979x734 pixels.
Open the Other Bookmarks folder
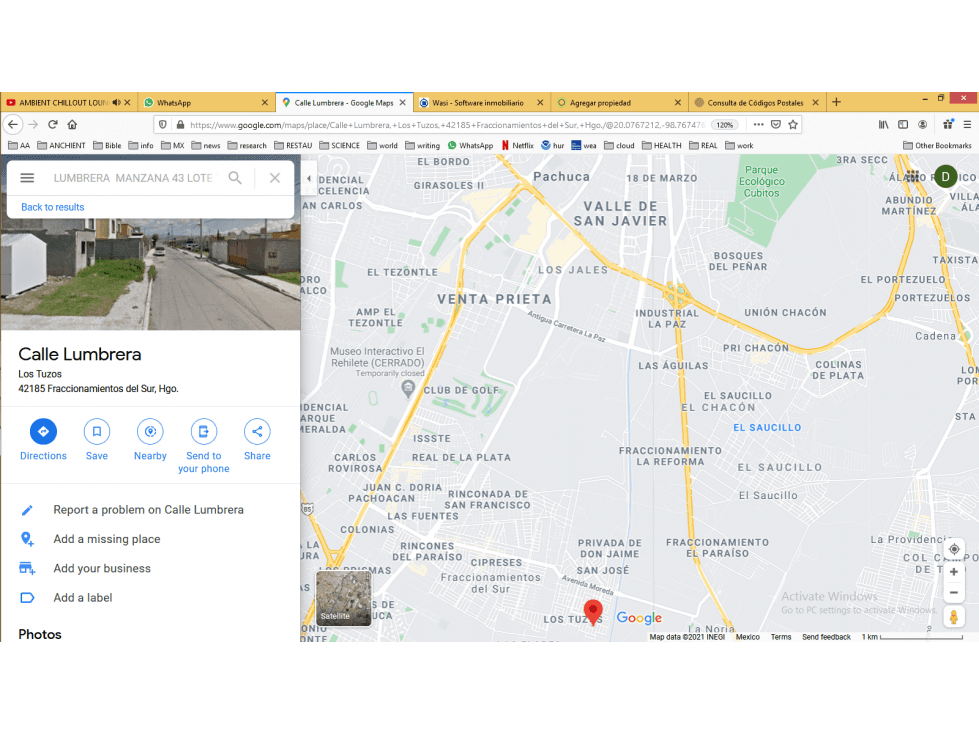(x=937, y=145)
